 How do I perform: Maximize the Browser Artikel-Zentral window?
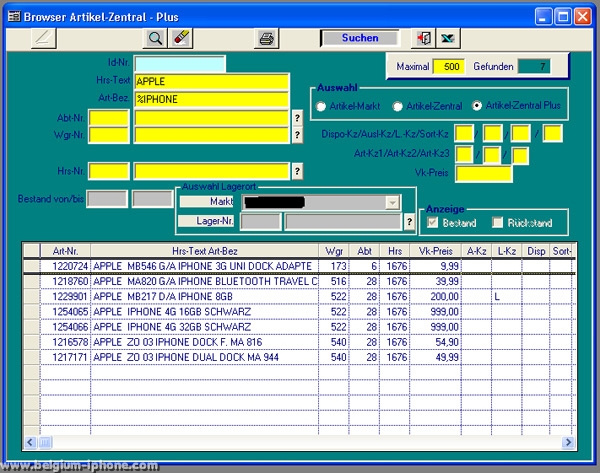(563, 16)
